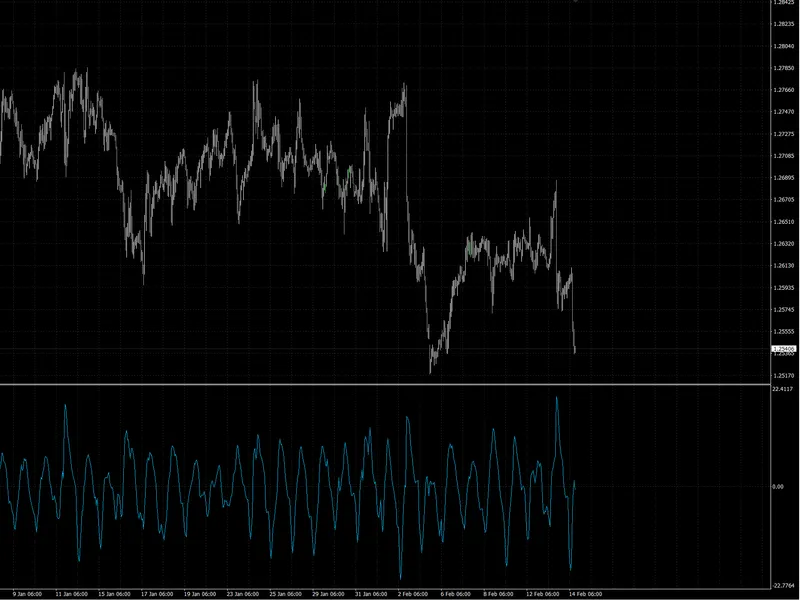Click the 1.26510 price axis label
The image size is (800, 600).
coord(783,221)
